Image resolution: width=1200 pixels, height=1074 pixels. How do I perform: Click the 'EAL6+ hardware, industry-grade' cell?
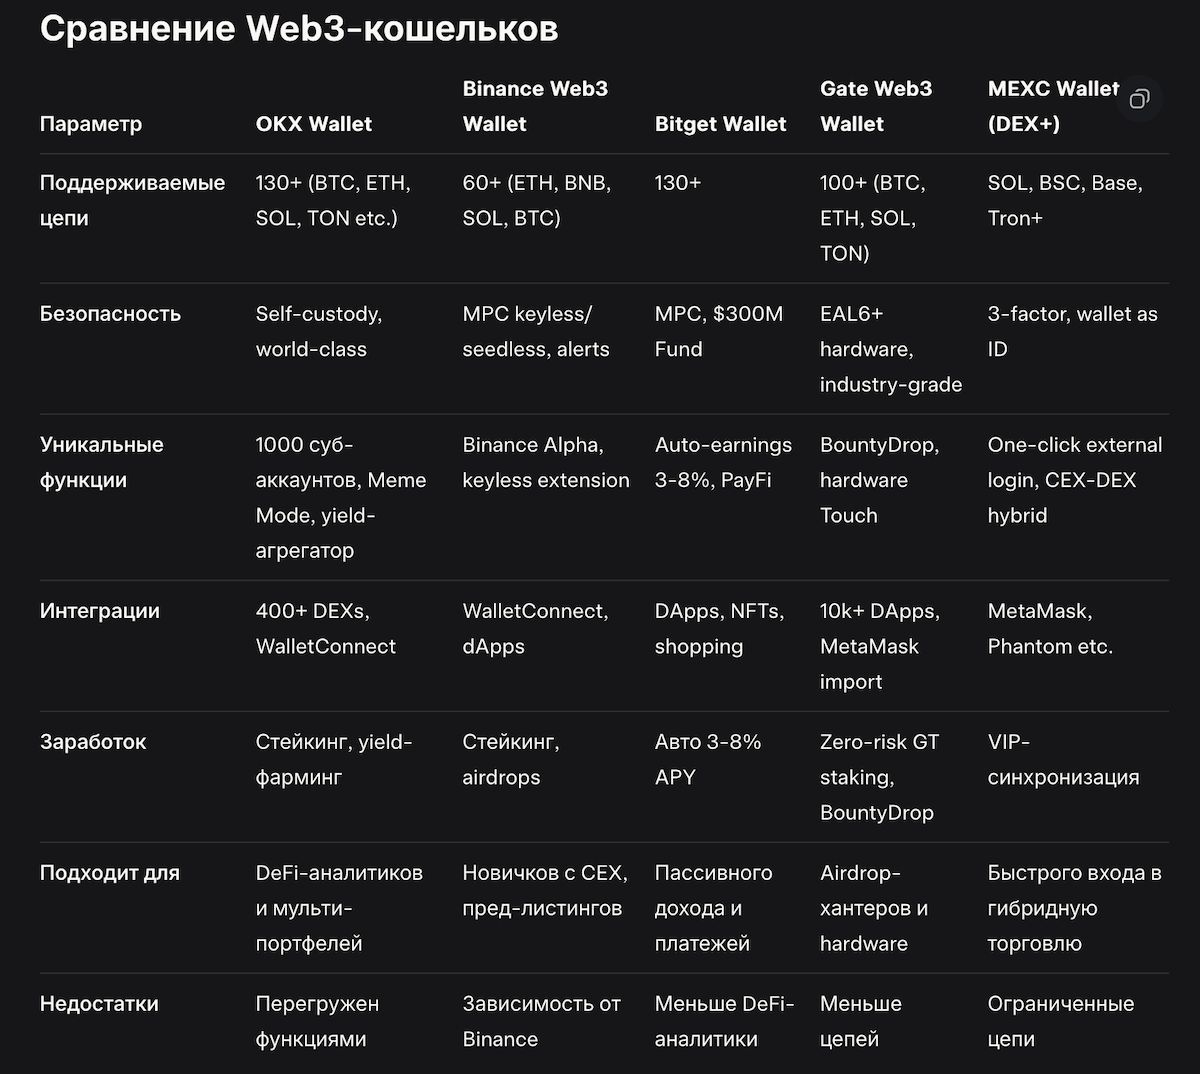tap(891, 349)
